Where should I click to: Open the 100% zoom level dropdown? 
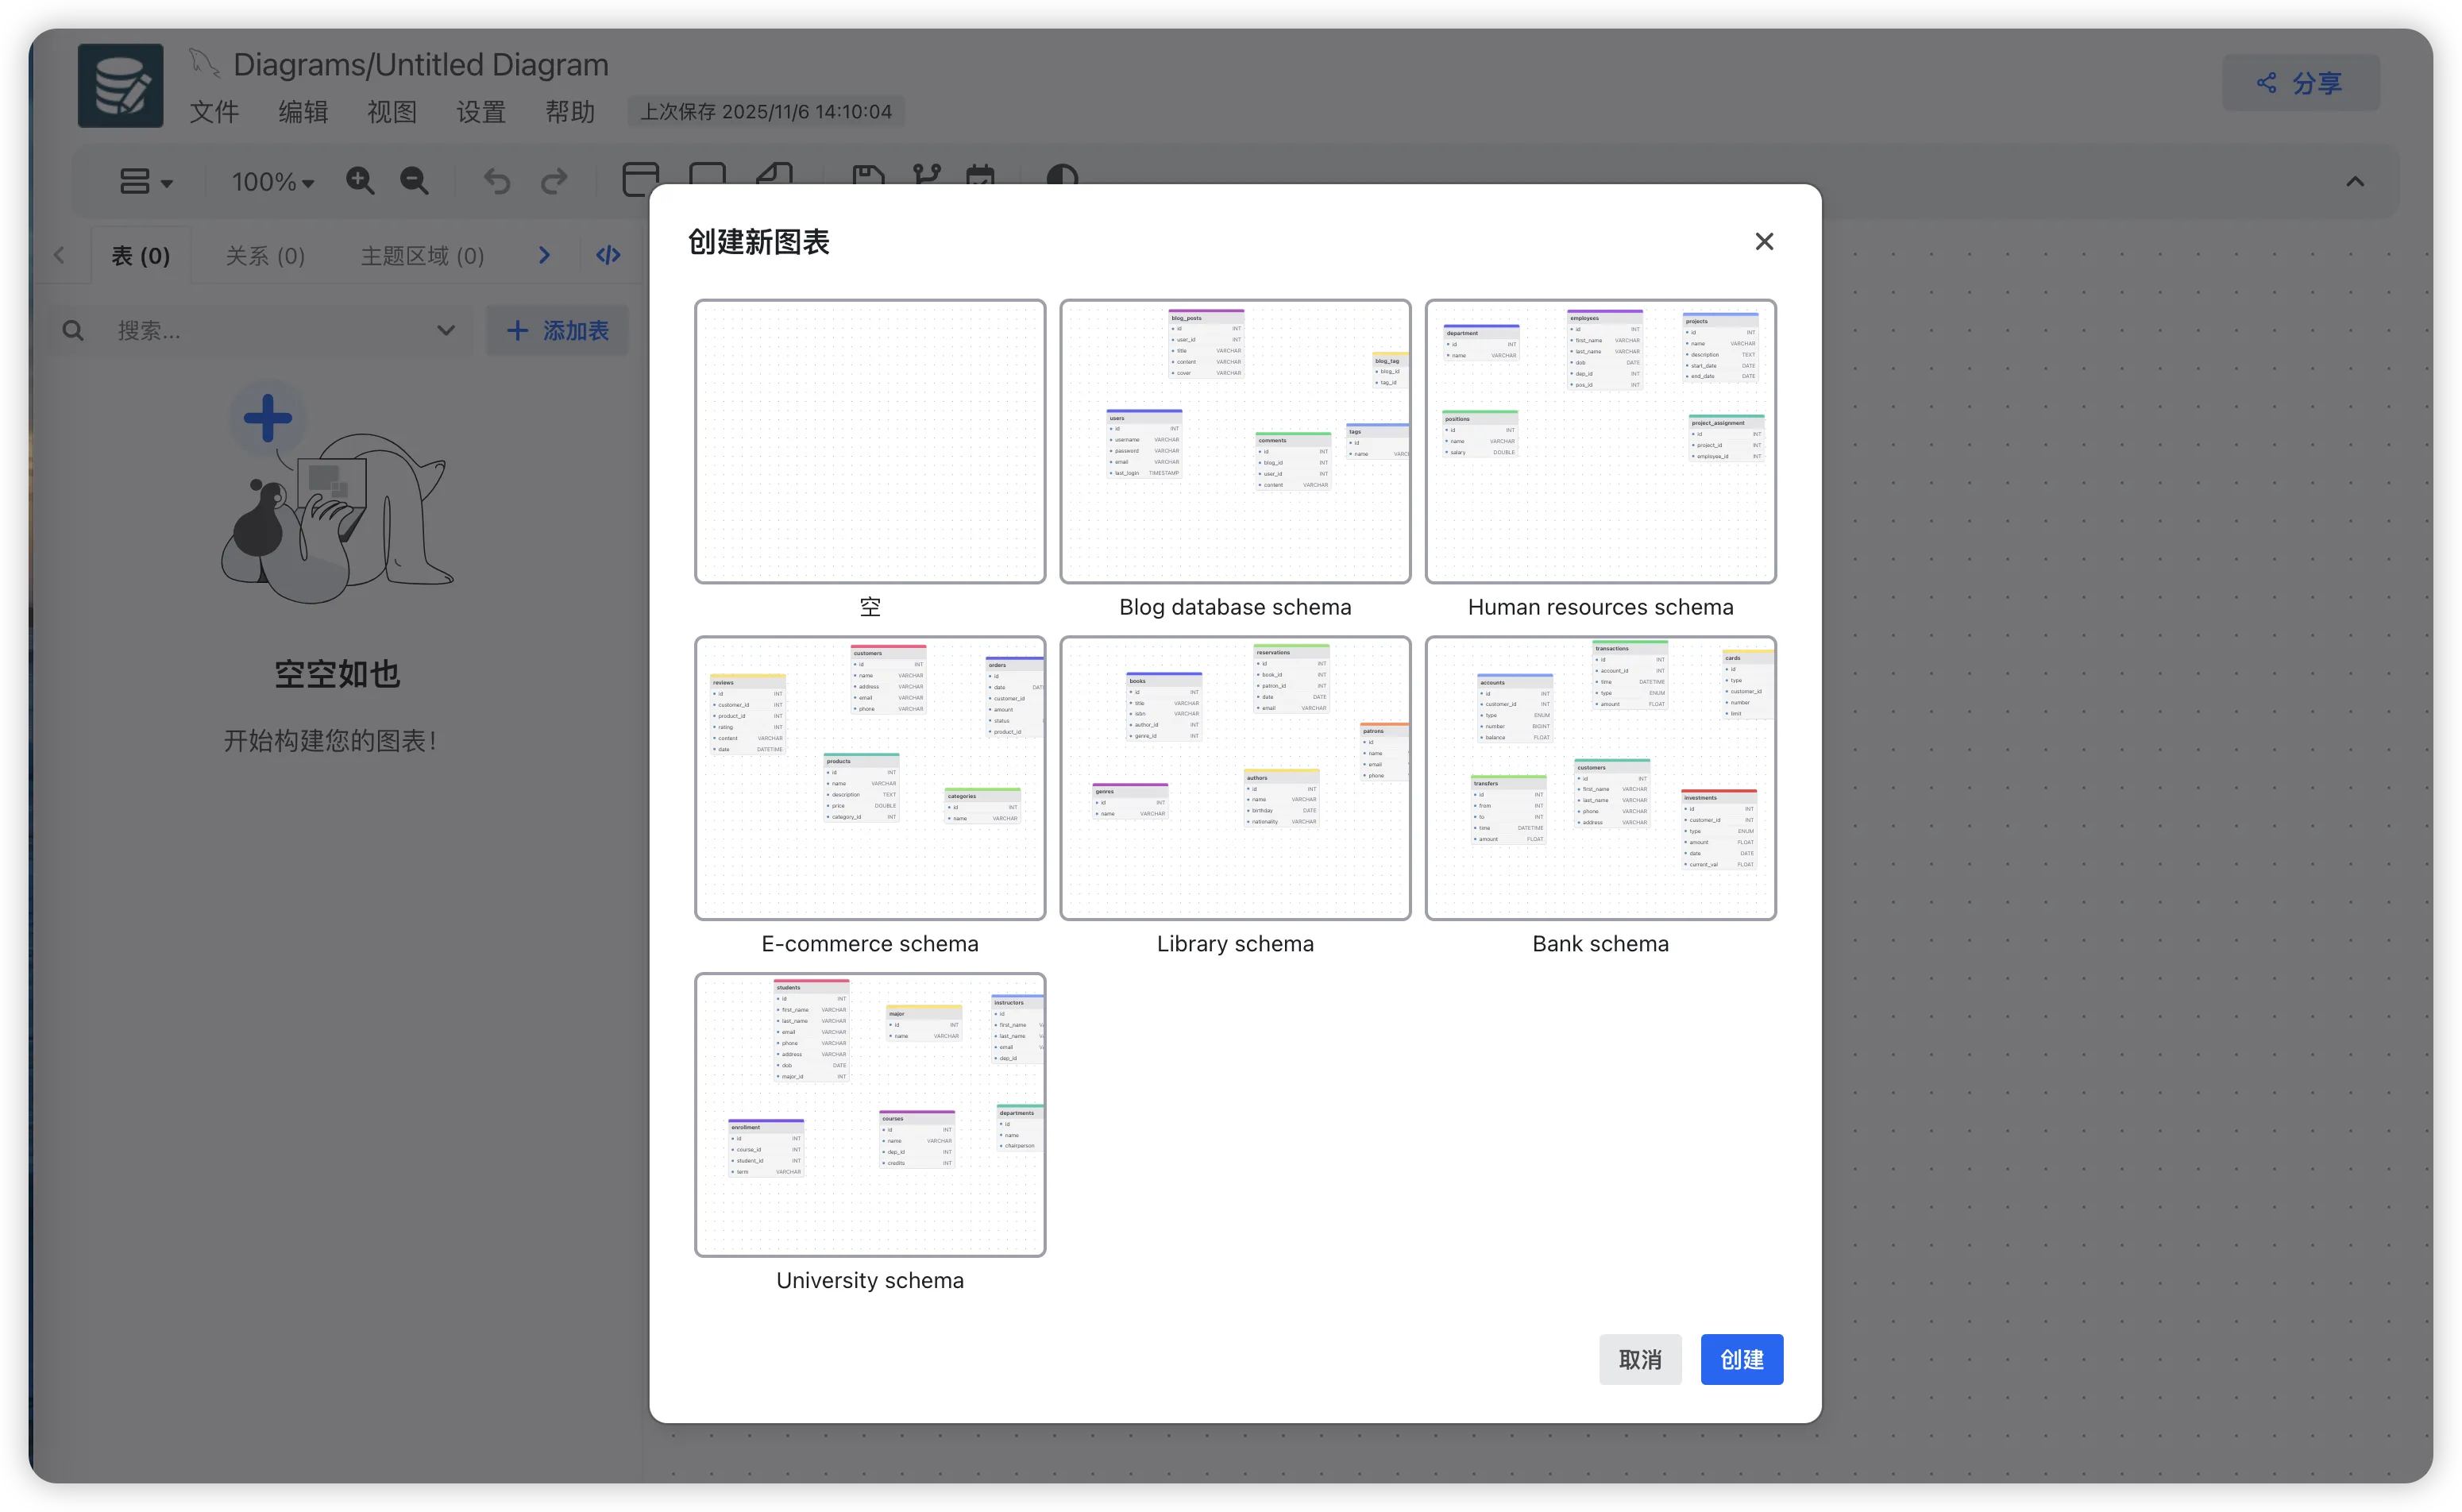[x=272, y=182]
